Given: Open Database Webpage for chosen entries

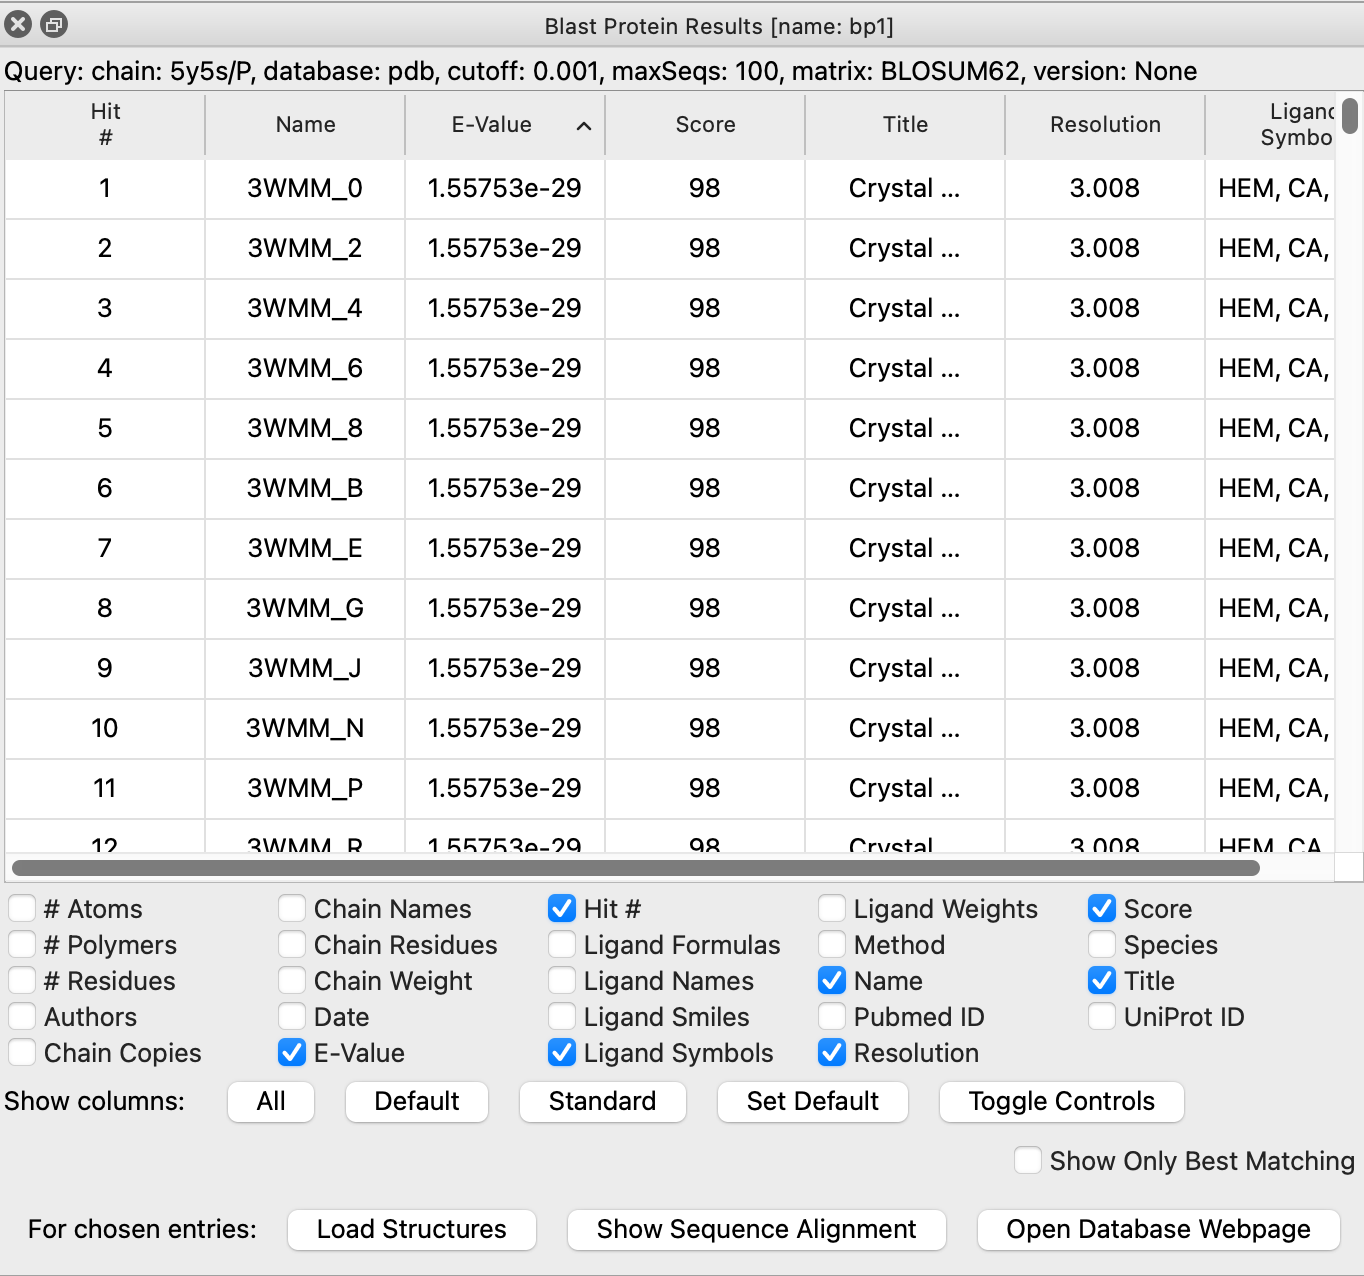Looking at the screenshot, I should (x=1158, y=1229).
